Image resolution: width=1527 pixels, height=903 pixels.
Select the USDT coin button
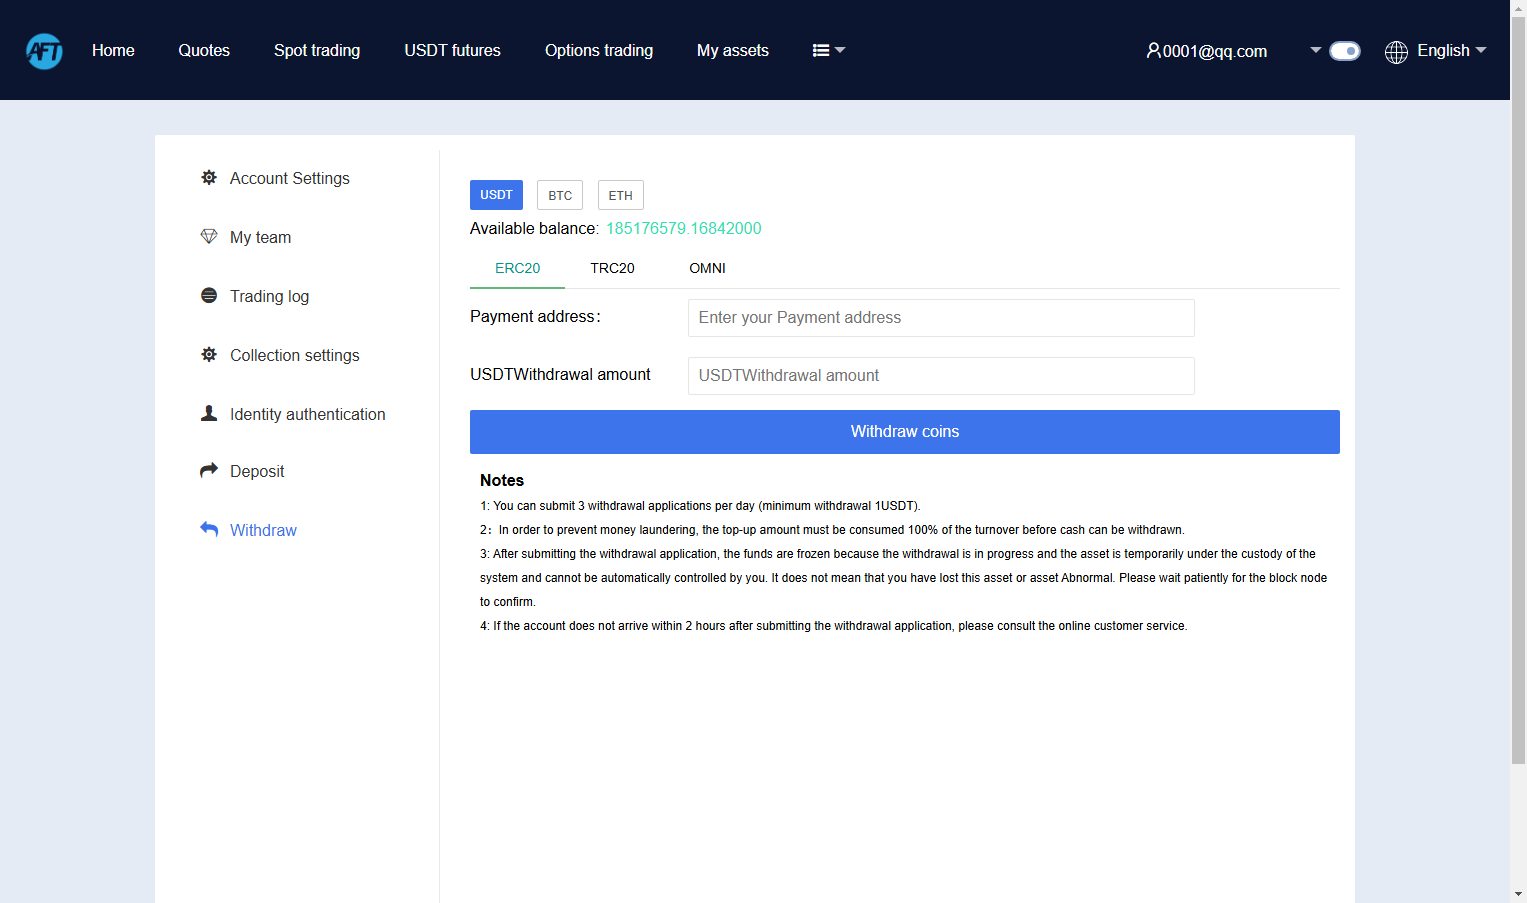pos(496,195)
